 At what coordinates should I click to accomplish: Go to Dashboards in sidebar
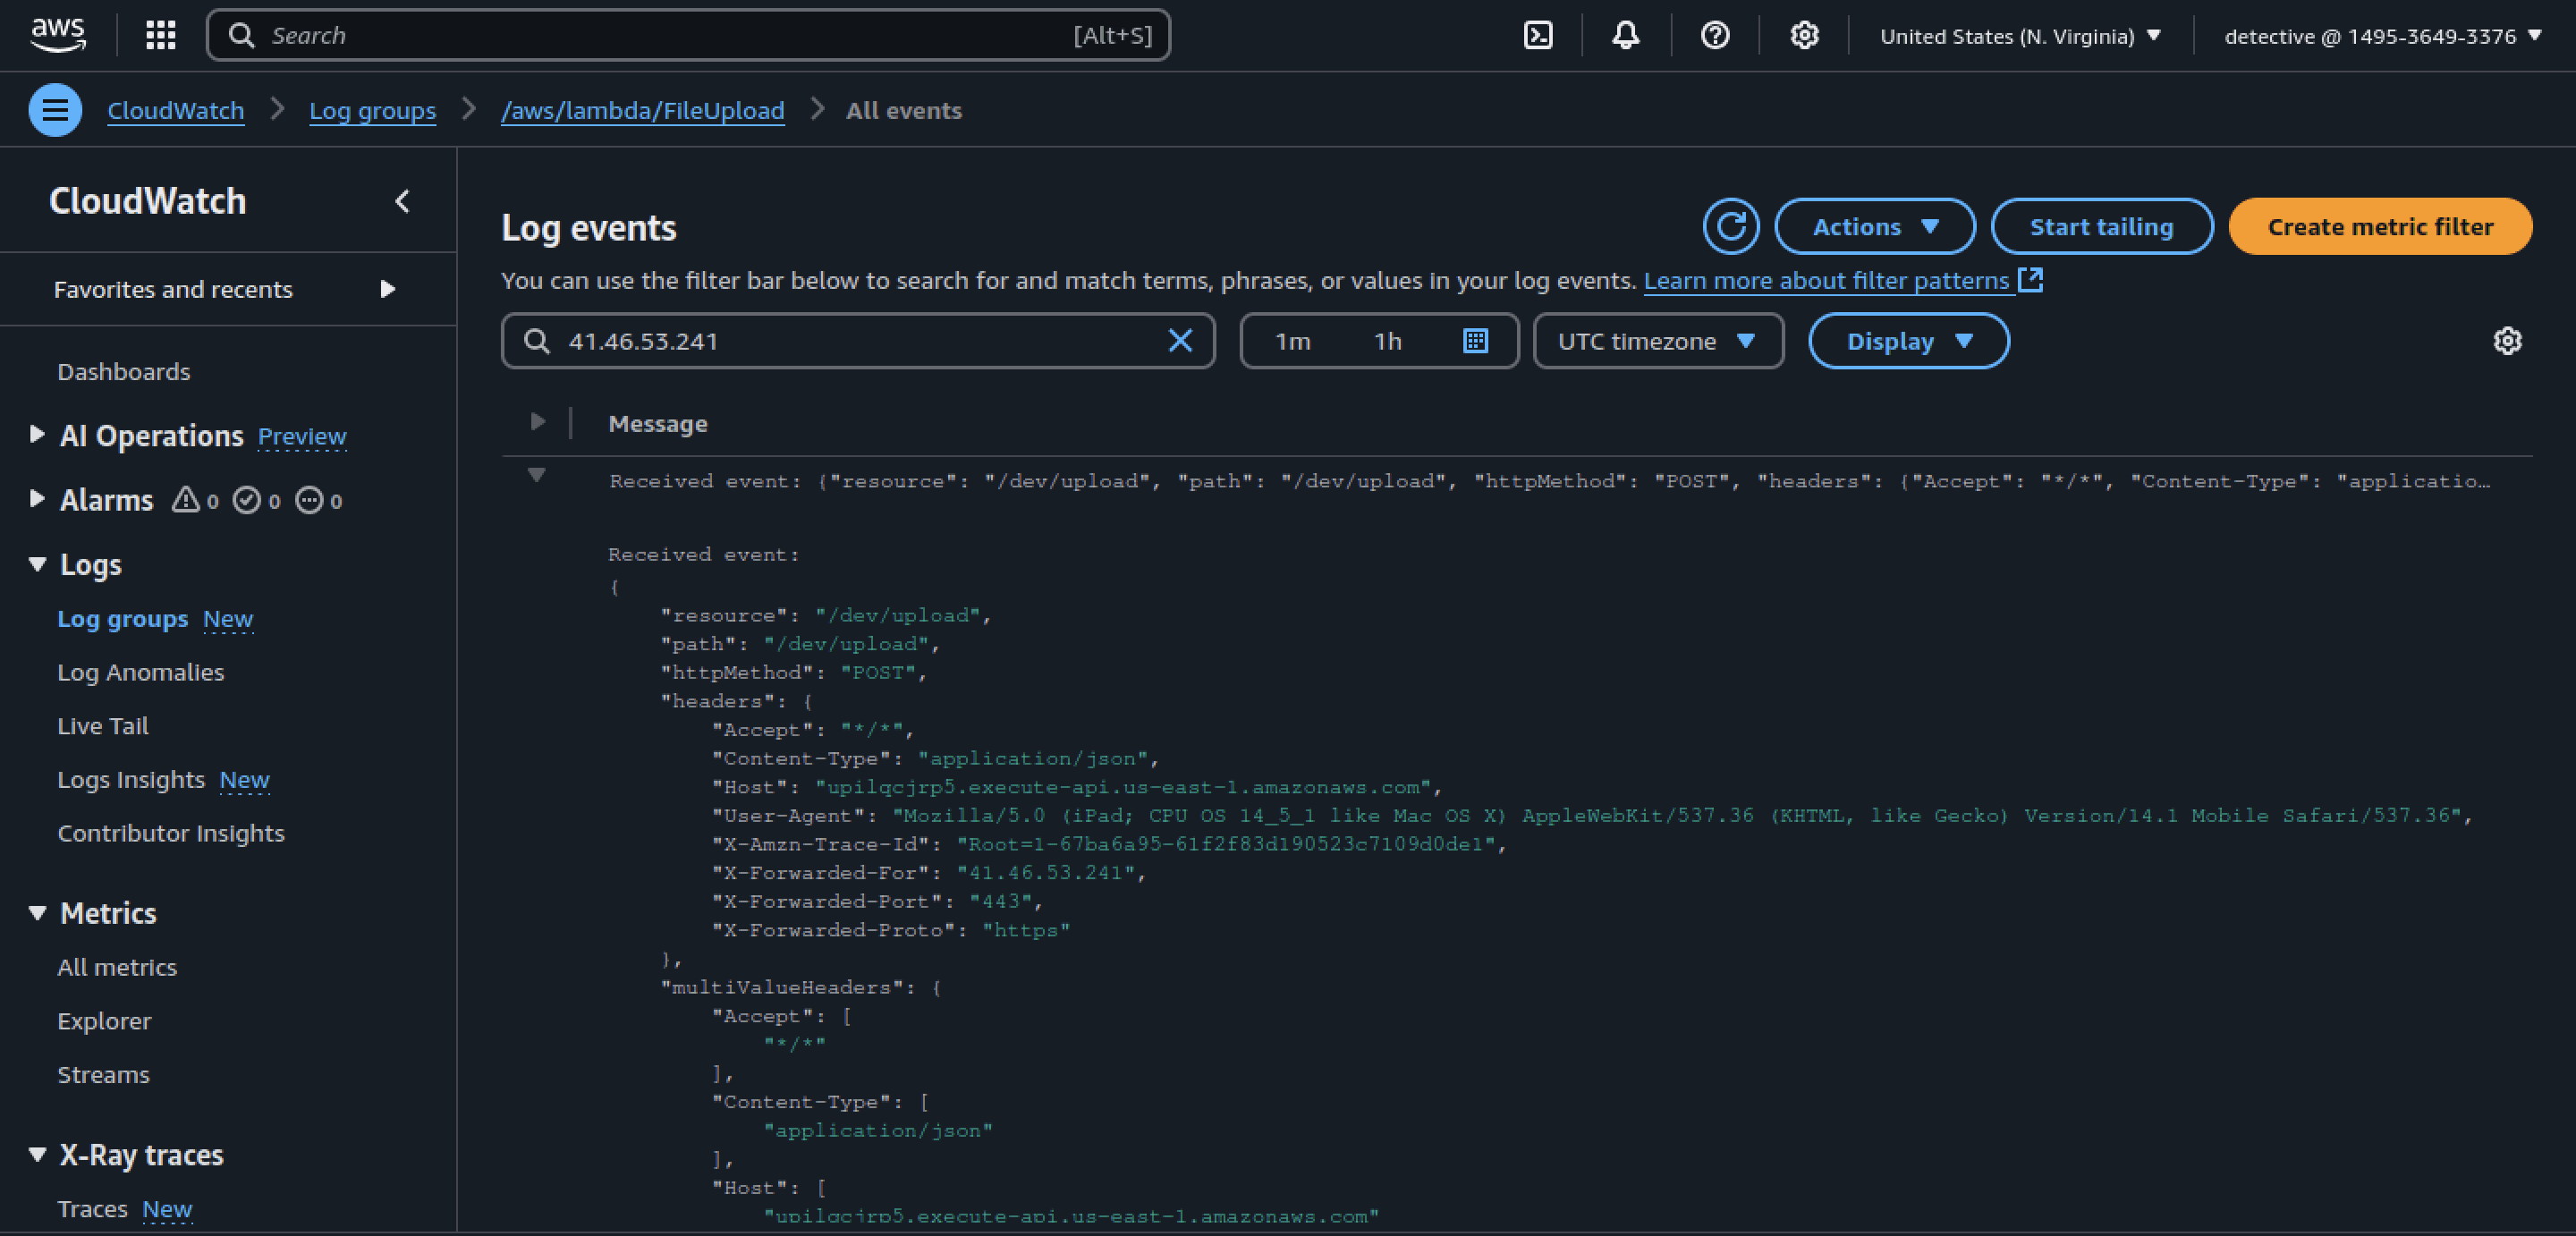tap(124, 372)
